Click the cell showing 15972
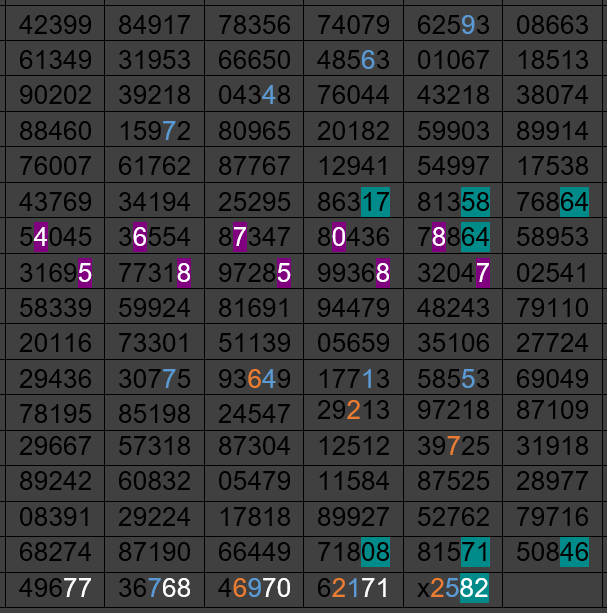This screenshot has height=613, width=607. click(x=154, y=131)
